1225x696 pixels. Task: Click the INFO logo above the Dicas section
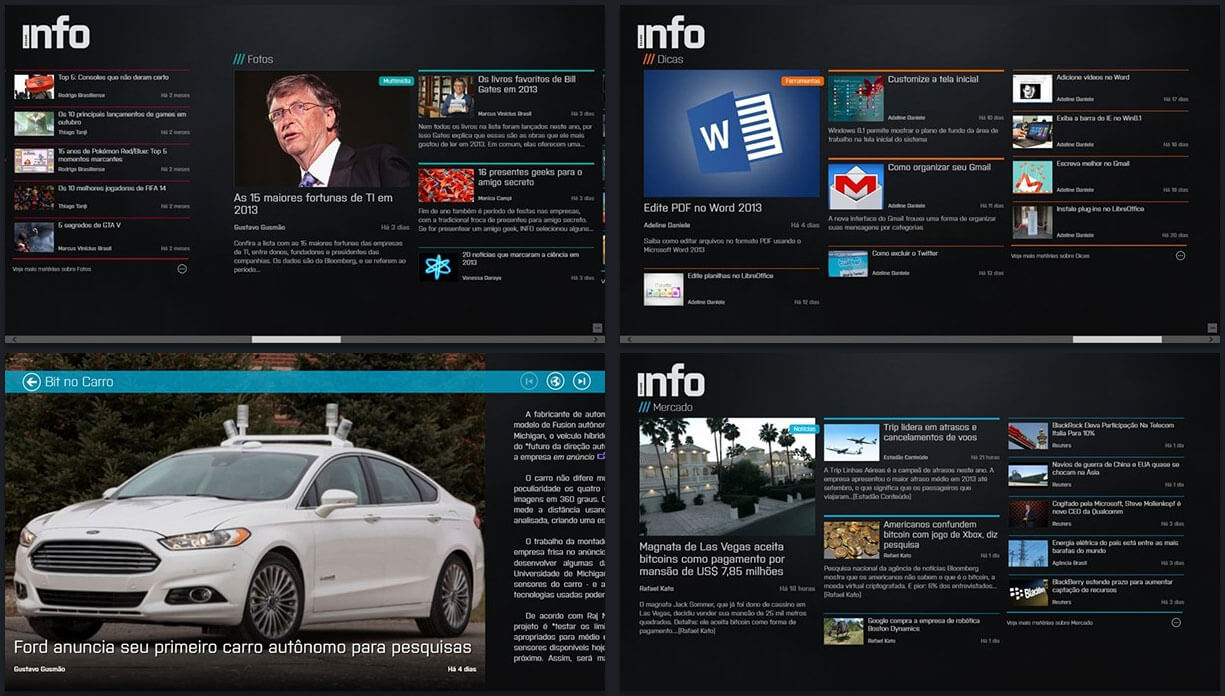pyautogui.click(x=671, y=33)
